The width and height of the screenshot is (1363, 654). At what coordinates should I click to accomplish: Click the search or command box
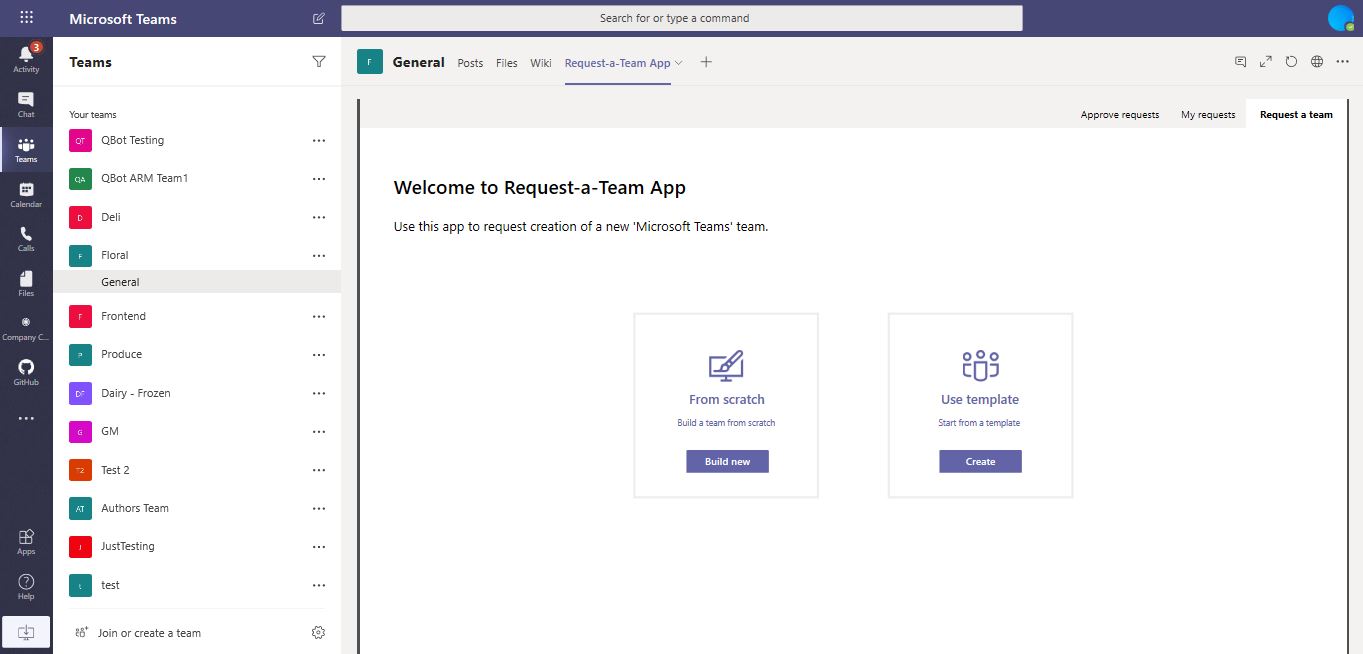682,18
